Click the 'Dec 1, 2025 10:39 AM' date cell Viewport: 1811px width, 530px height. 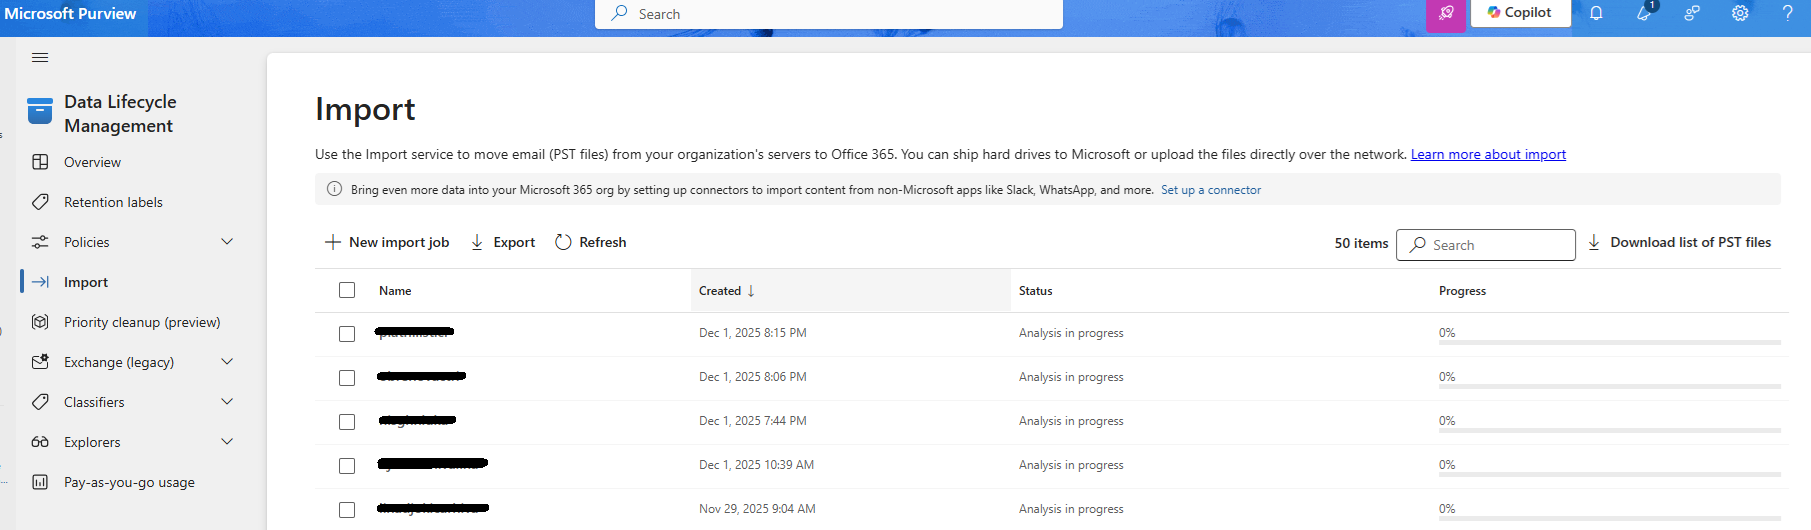(x=756, y=465)
